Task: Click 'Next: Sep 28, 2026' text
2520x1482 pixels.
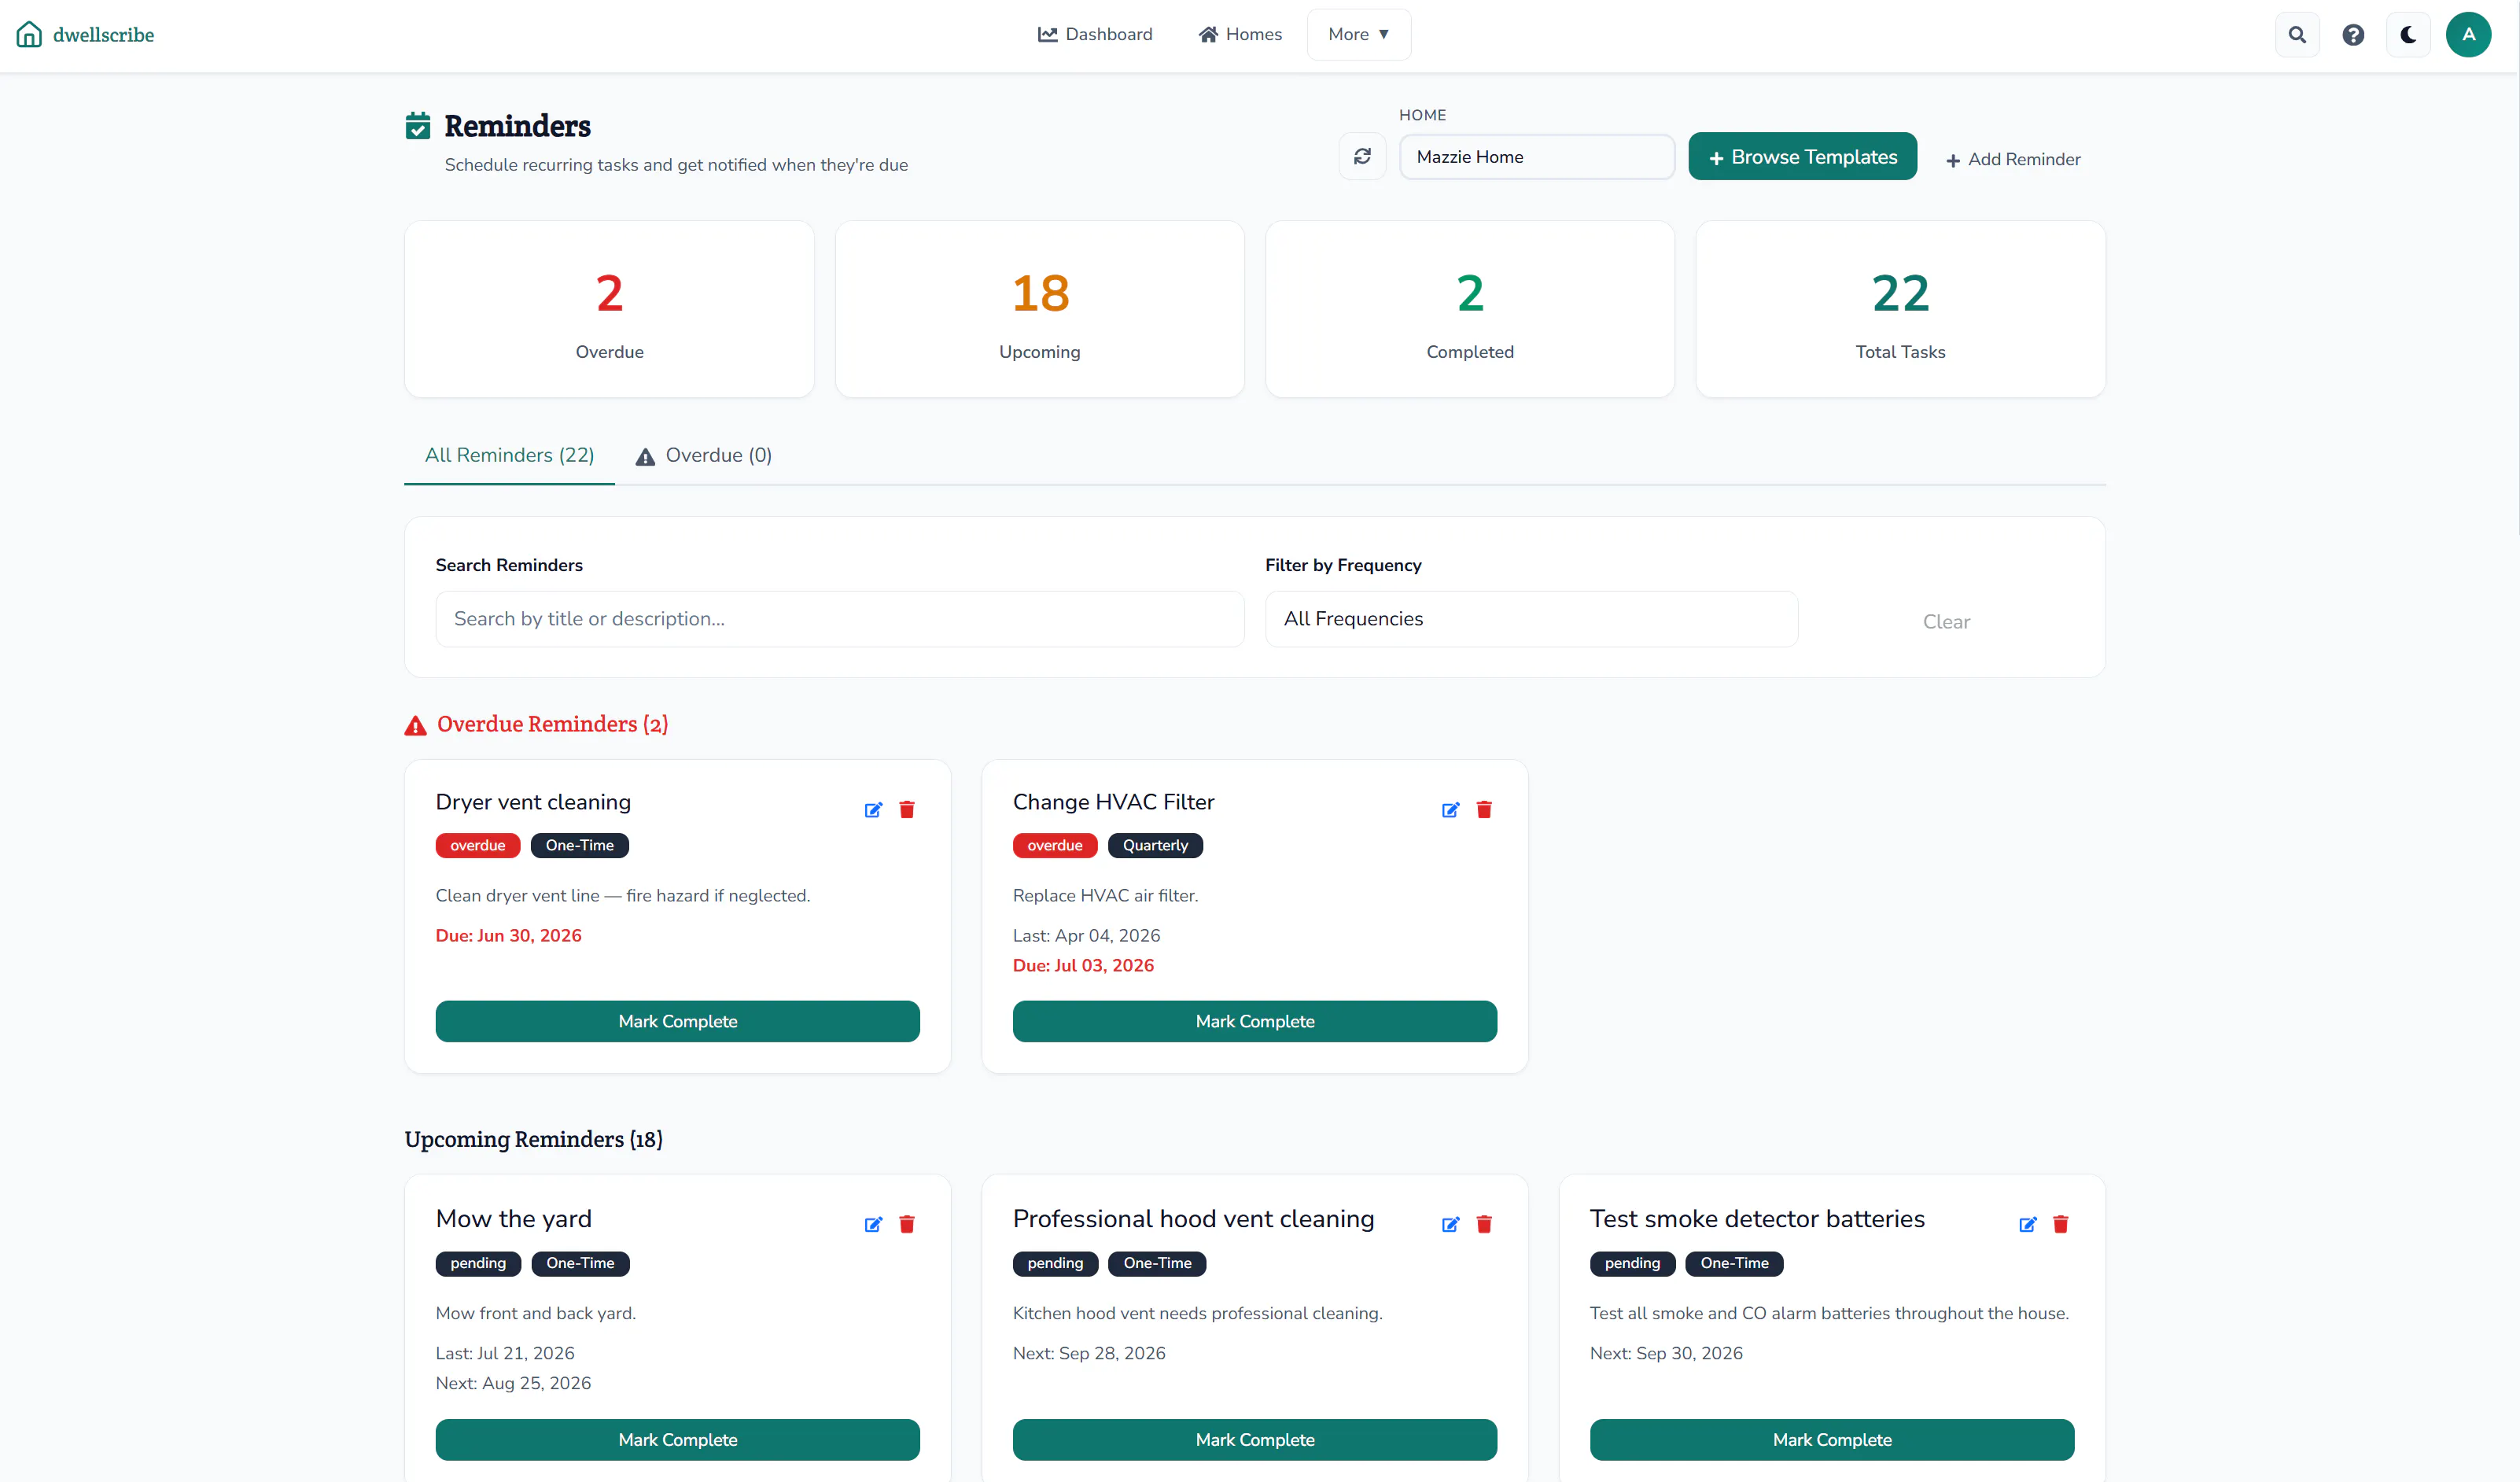Action: pyautogui.click(x=1089, y=1354)
